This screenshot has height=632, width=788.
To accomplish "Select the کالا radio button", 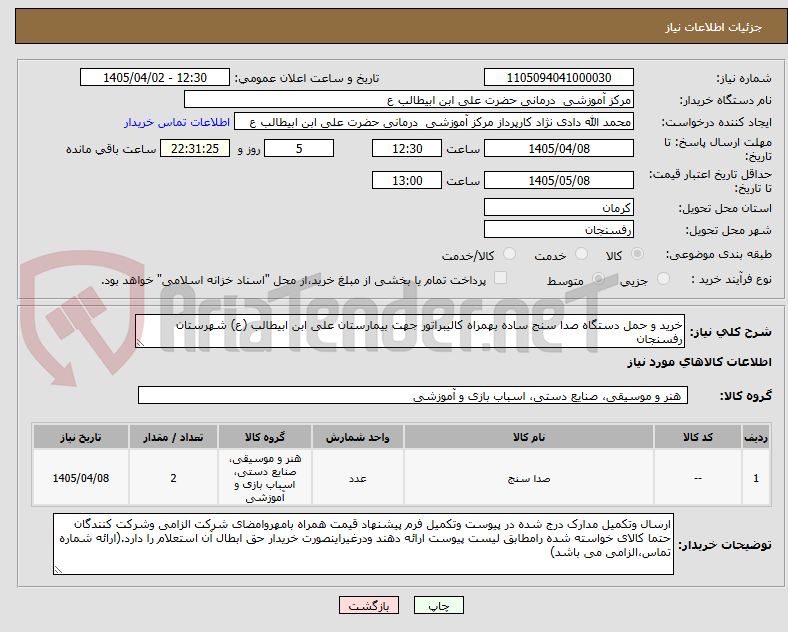I will click(637, 254).
